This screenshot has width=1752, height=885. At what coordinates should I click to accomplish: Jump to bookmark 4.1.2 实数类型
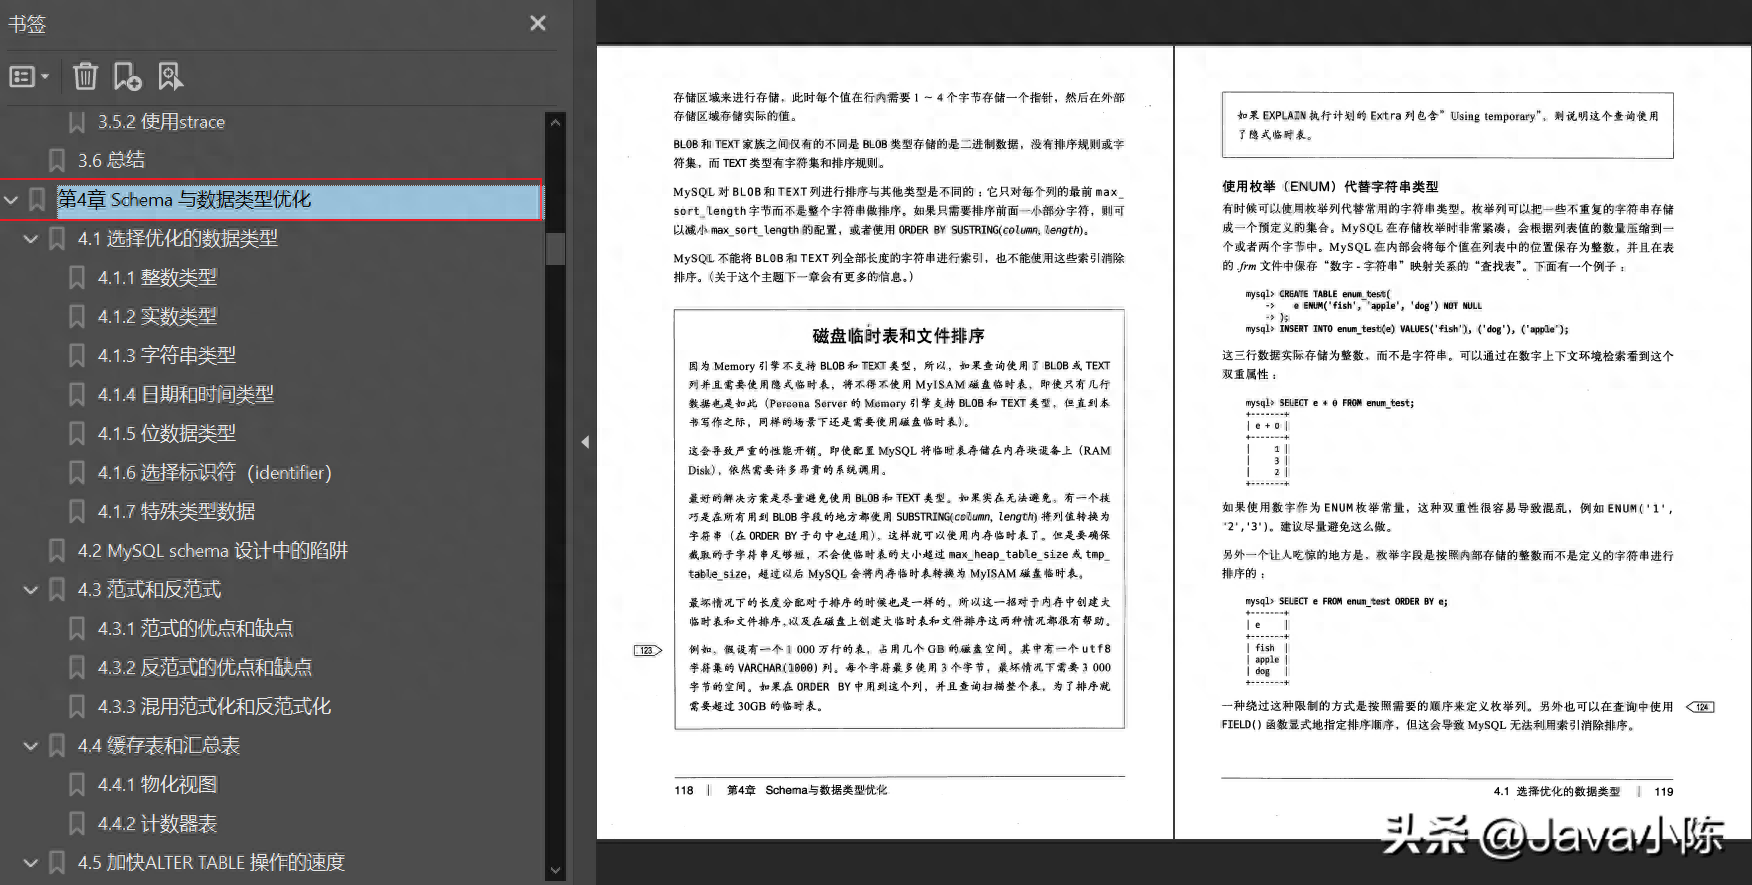(157, 317)
